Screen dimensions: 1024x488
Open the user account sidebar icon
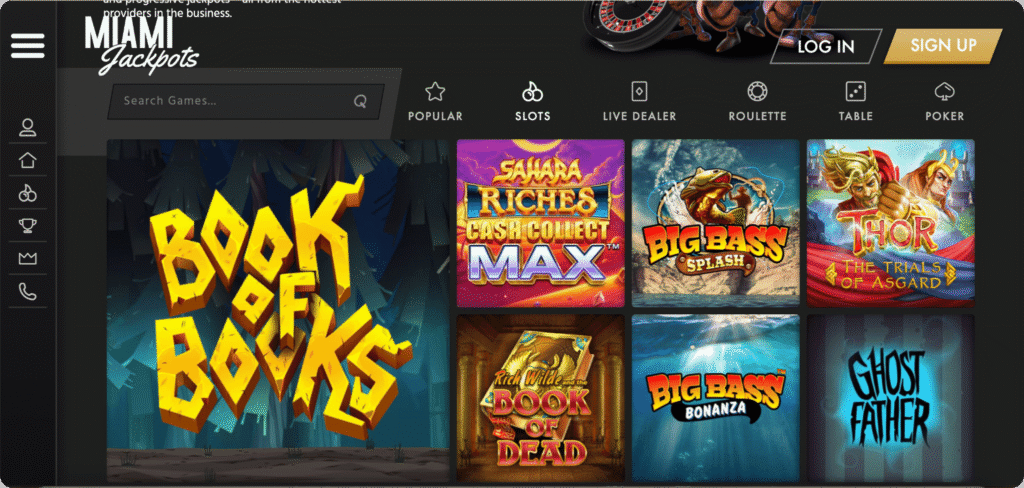(27, 127)
